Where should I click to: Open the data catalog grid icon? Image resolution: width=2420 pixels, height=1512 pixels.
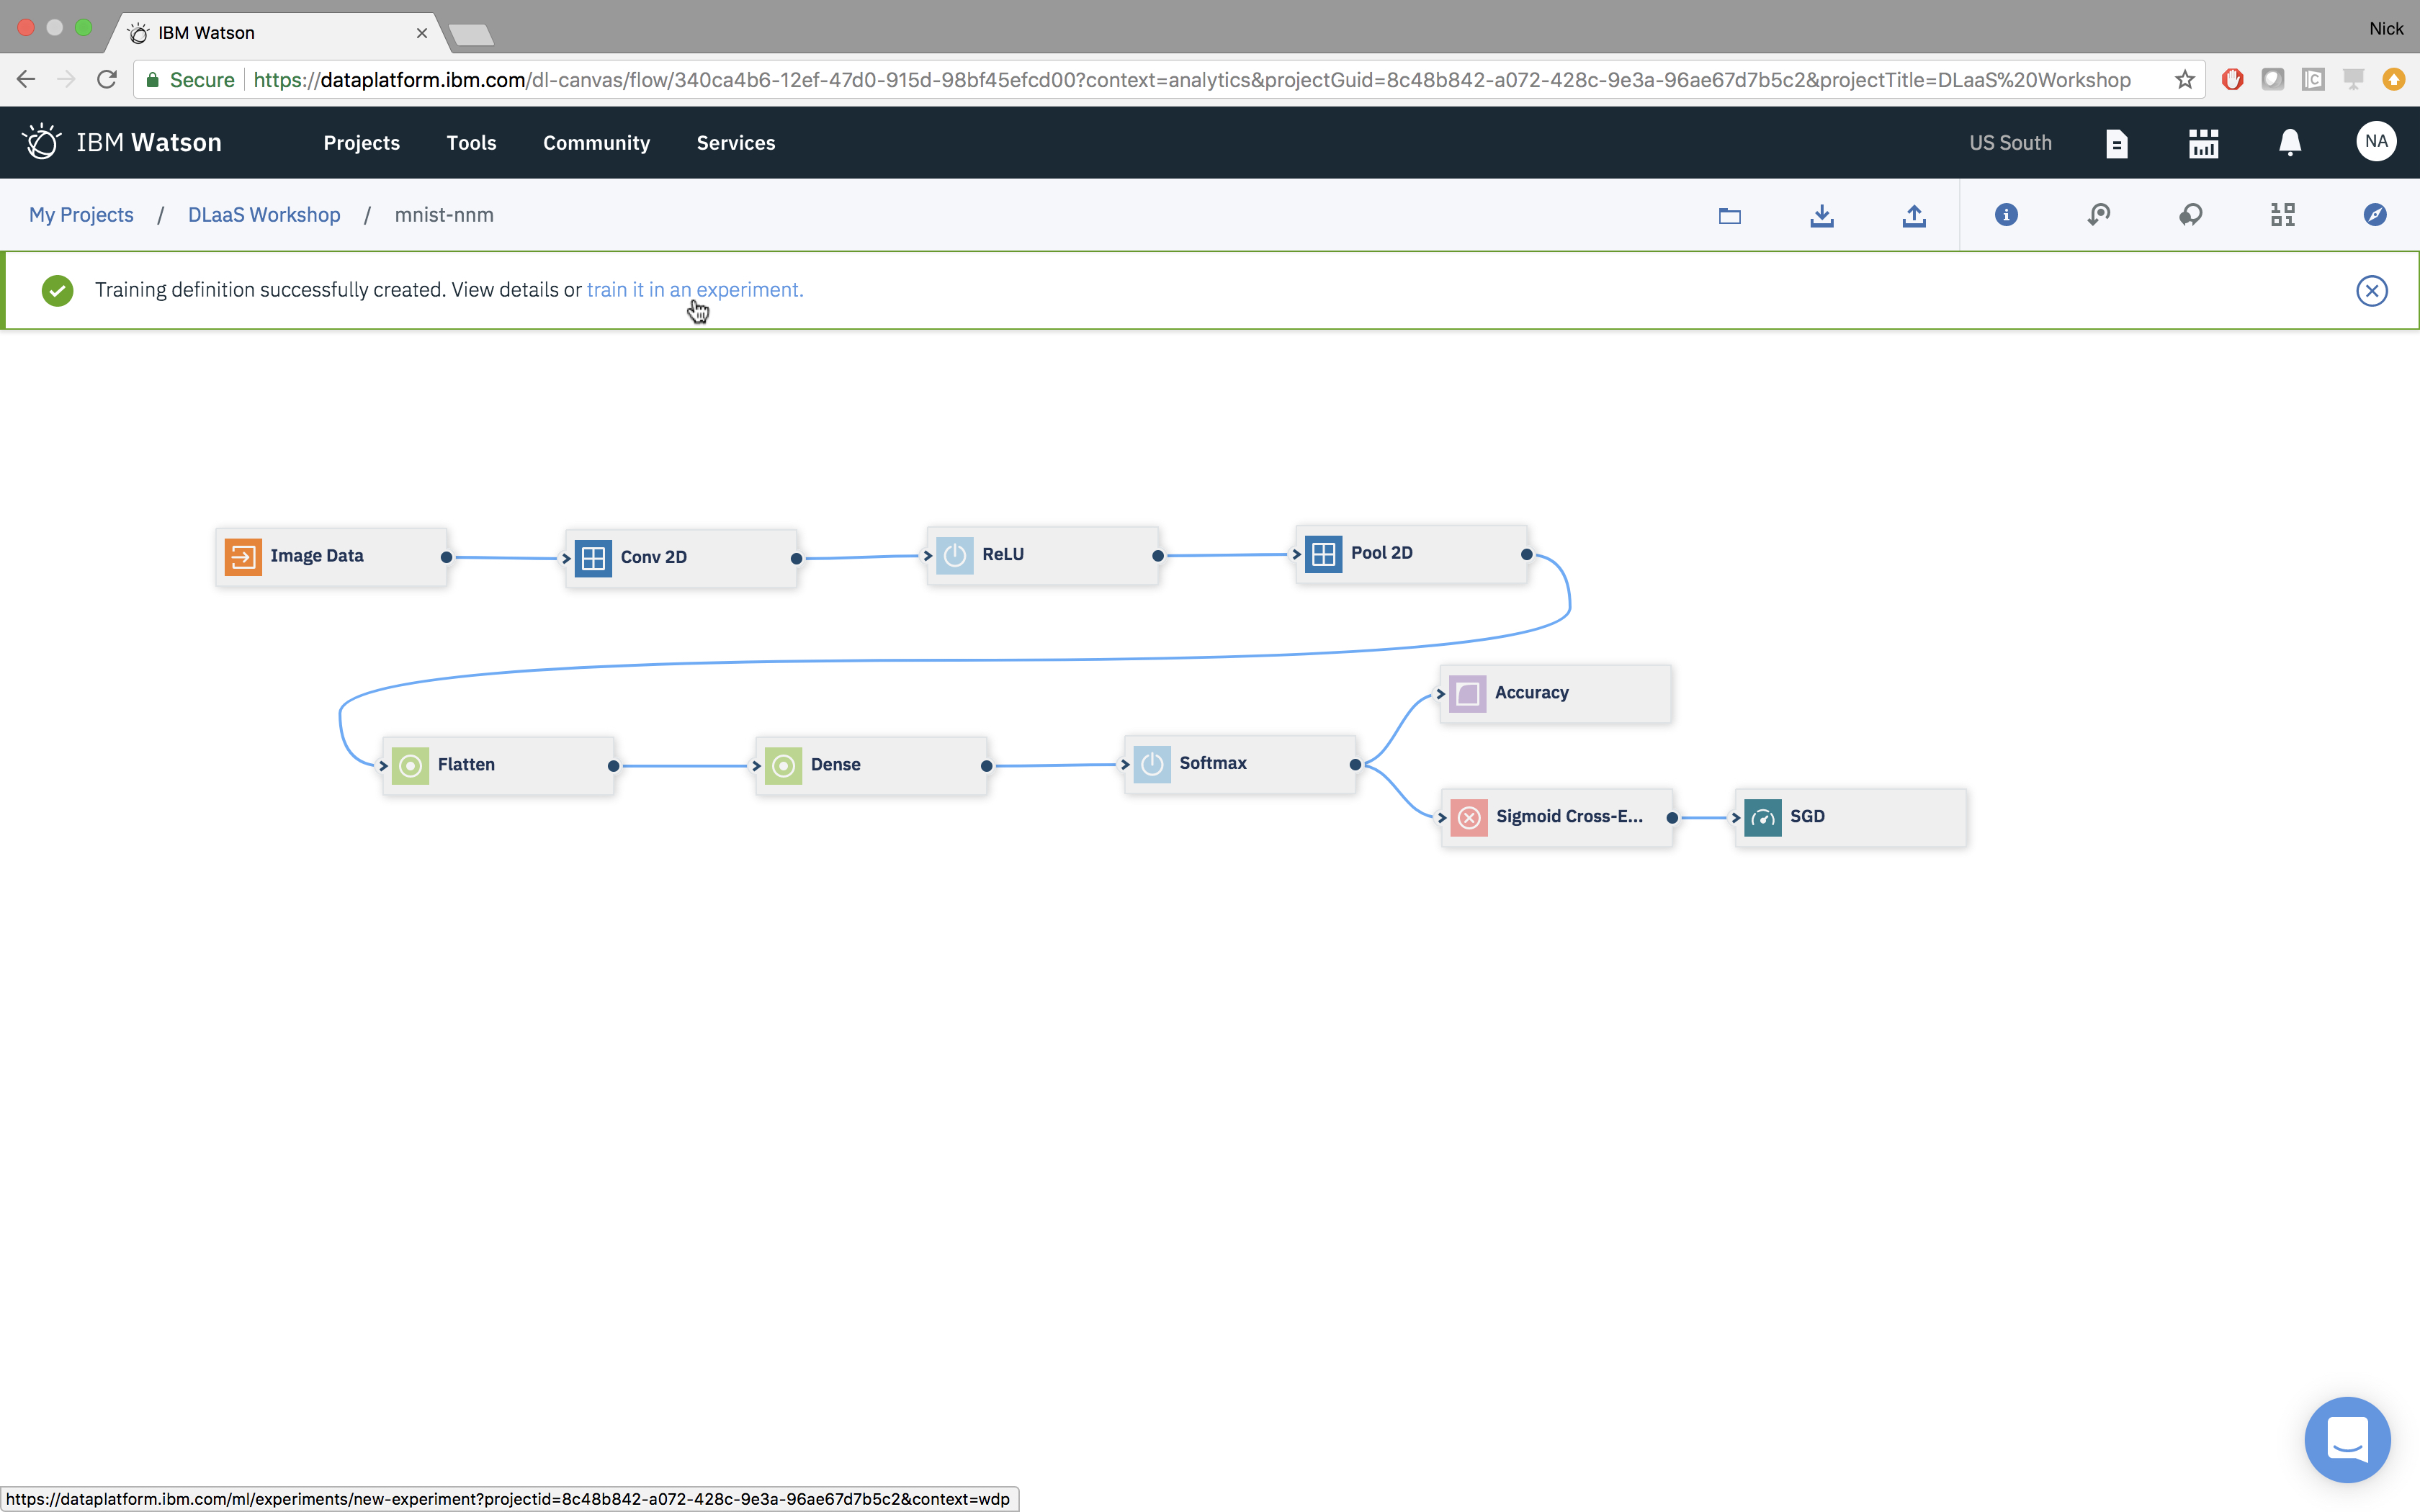click(x=2203, y=143)
